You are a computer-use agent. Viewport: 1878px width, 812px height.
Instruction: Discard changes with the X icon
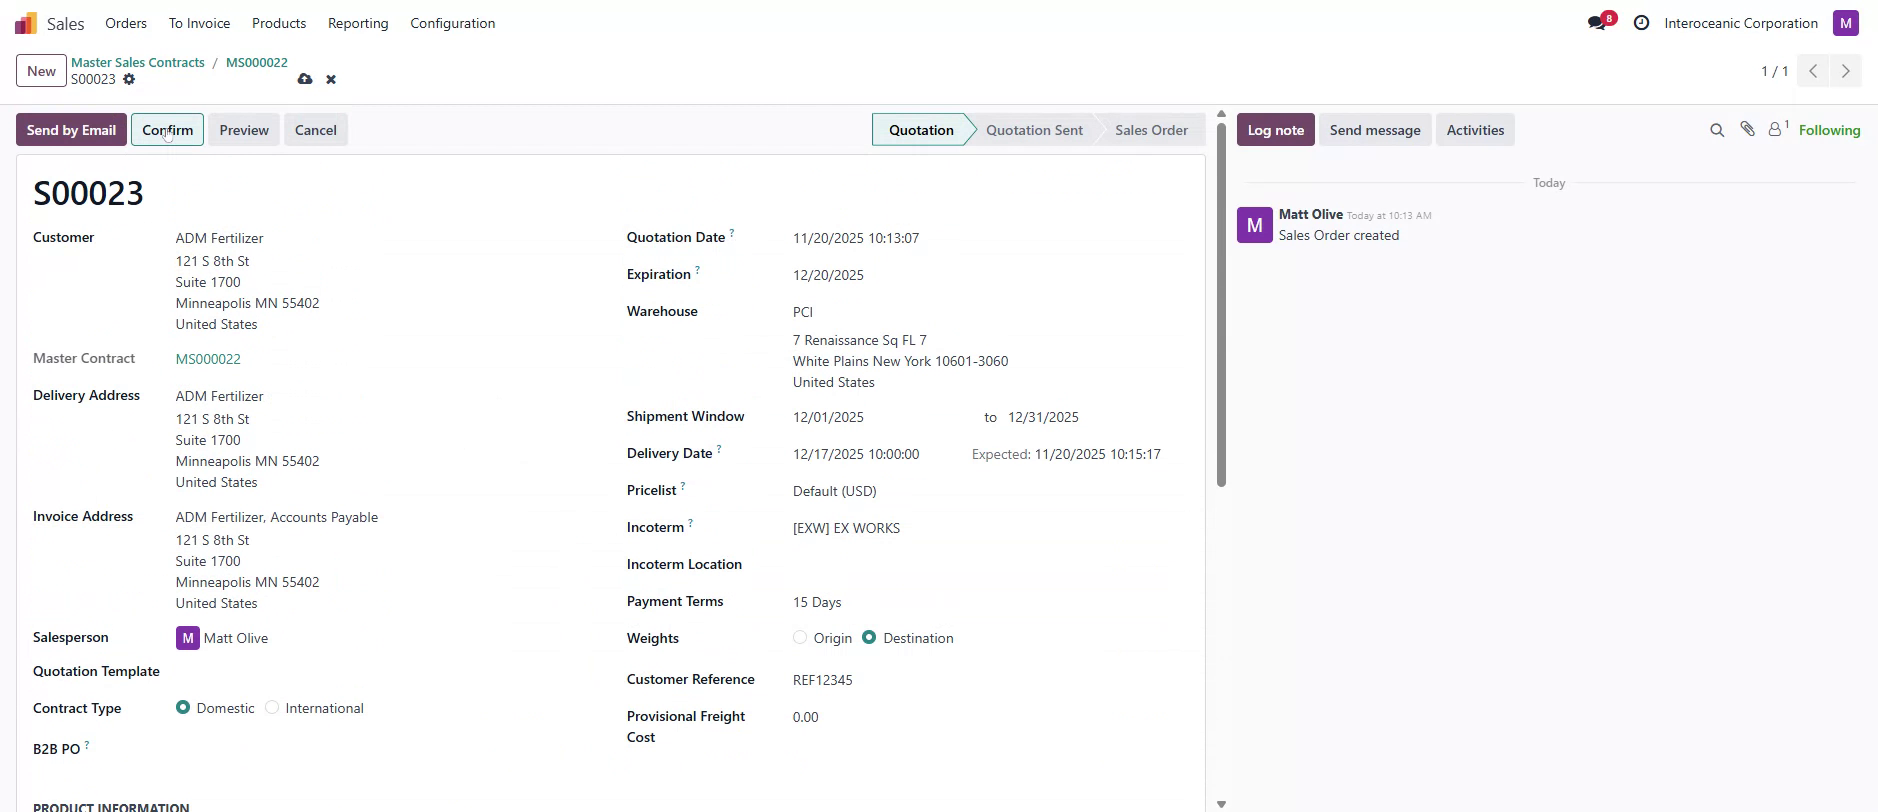pyautogui.click(x=331, y=79)
